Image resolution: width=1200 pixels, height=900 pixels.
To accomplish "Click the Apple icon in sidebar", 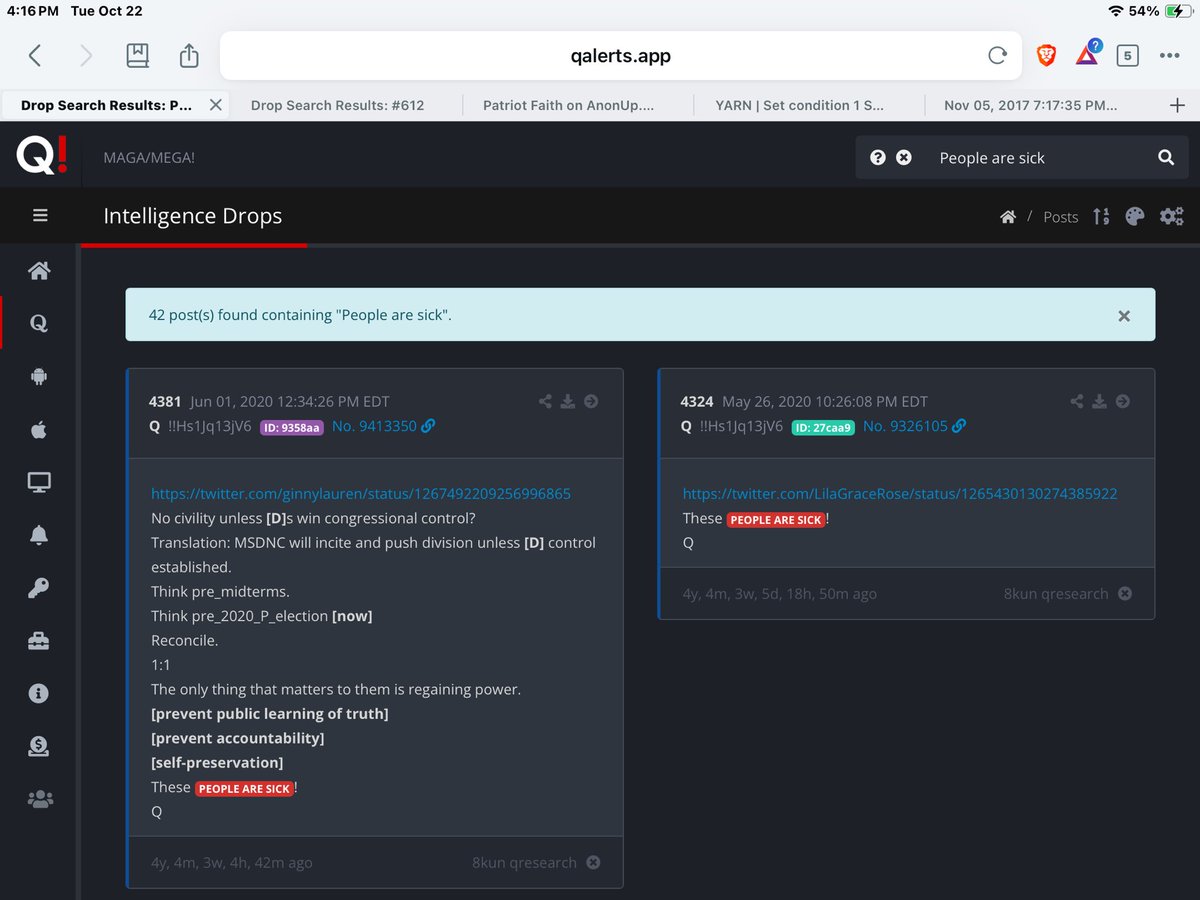I will tap(39, 430).
